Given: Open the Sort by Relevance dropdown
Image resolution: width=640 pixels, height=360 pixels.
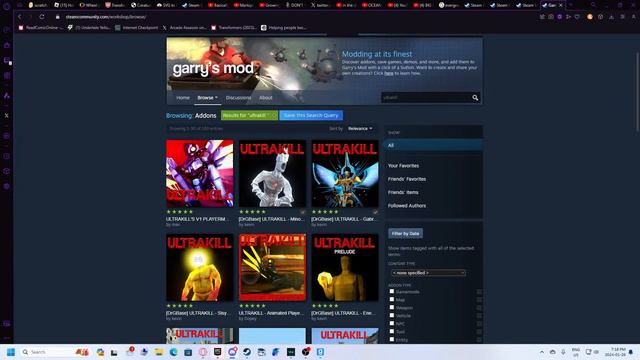Looking at the screenshot, I should pos(360,129).
